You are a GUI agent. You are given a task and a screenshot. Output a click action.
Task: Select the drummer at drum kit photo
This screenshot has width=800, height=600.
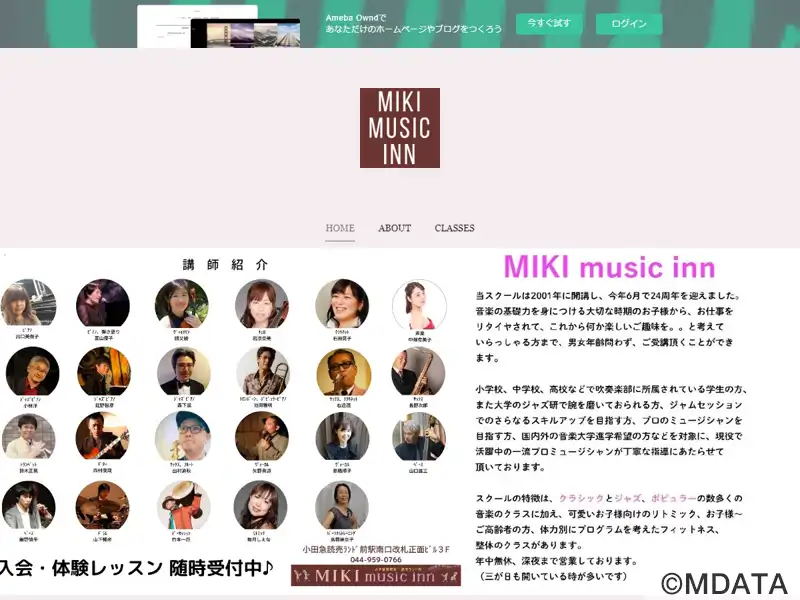pyautogui.click(x=103, y=507)
